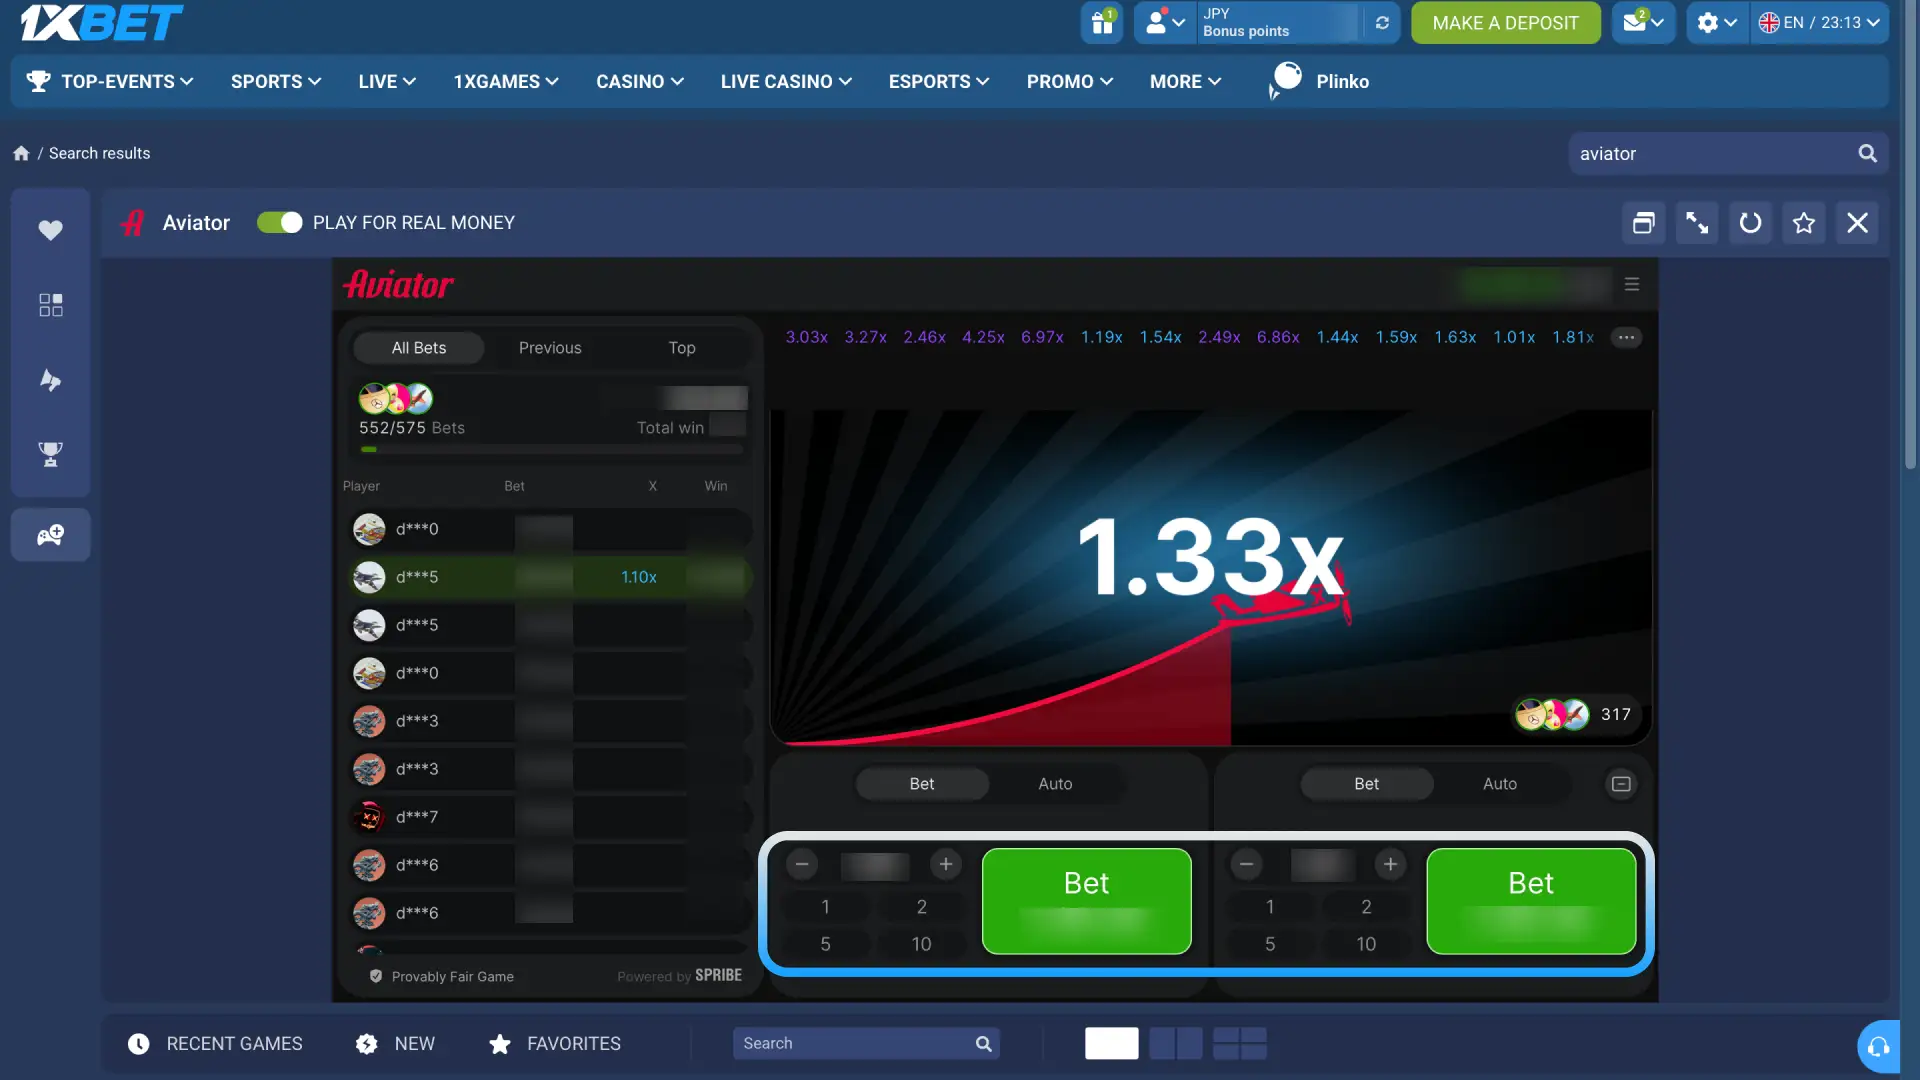Click quick amount 10 in first bet panel
The width and height of the screenshot is (1920, 1080).
921,944
